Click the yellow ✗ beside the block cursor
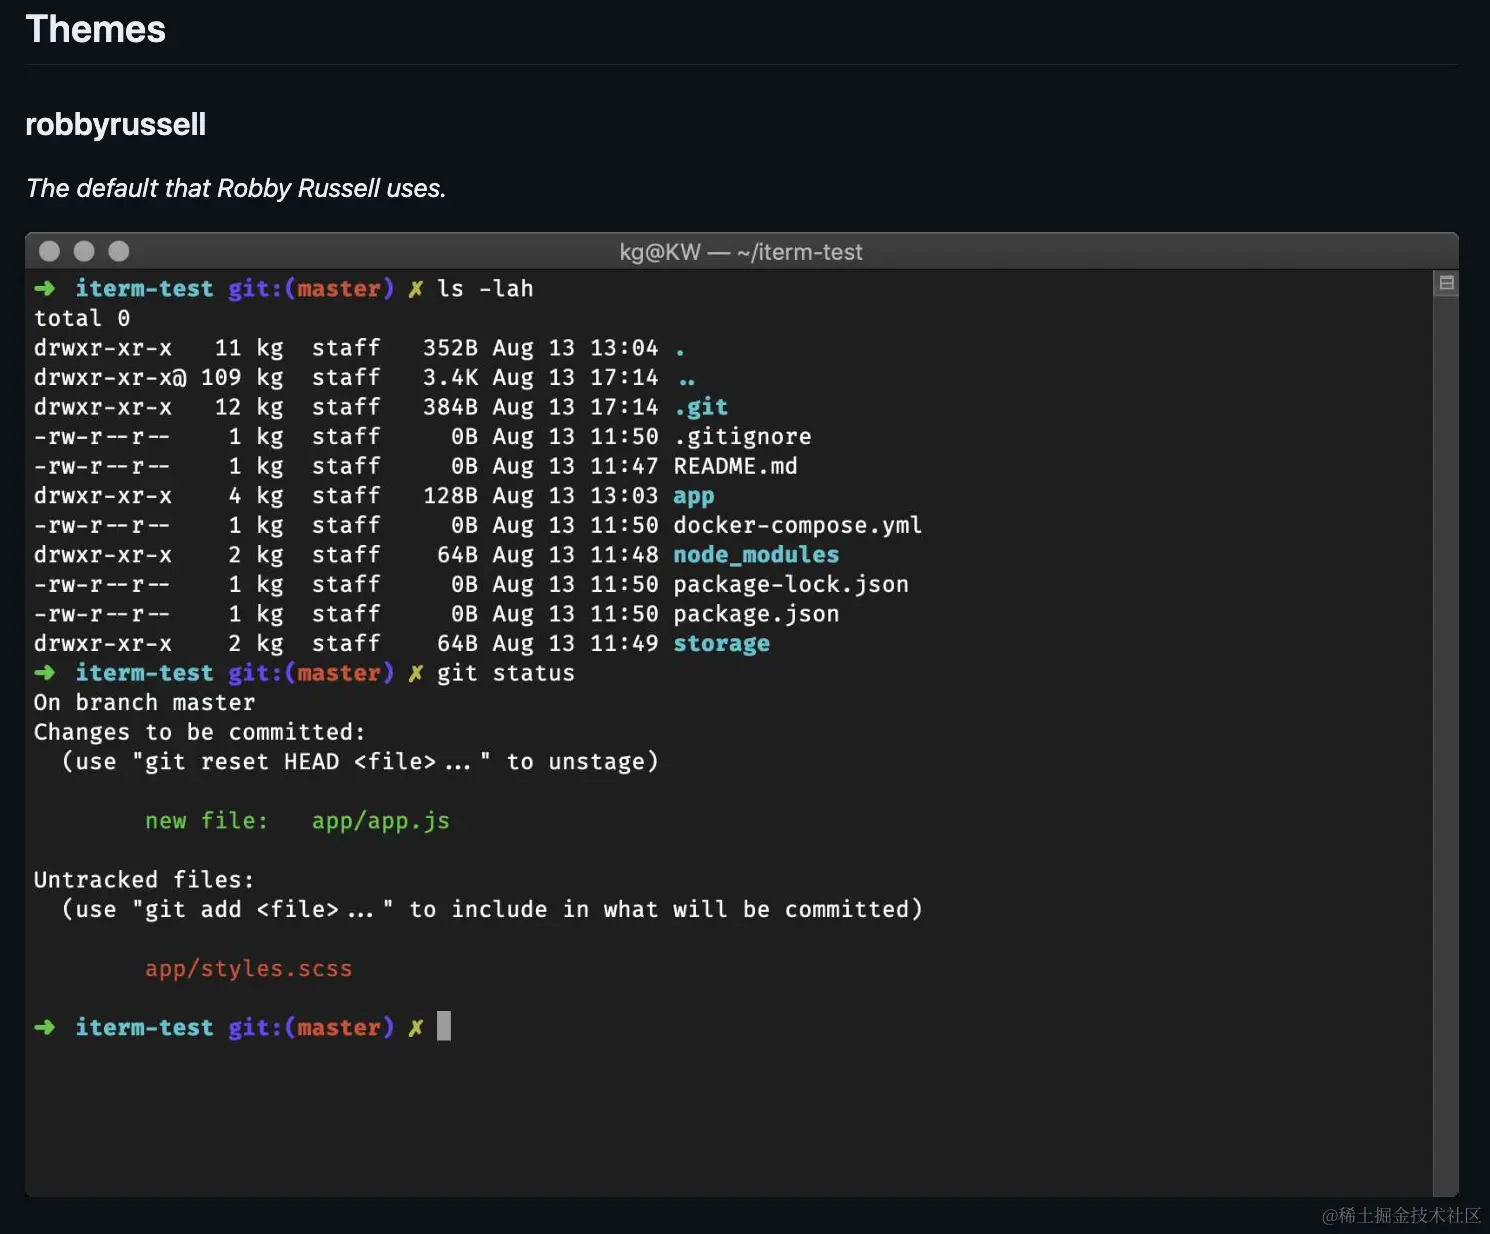Viewport: 1490px width, 1234px height. pyautogui.click(x=415, y=1028)
